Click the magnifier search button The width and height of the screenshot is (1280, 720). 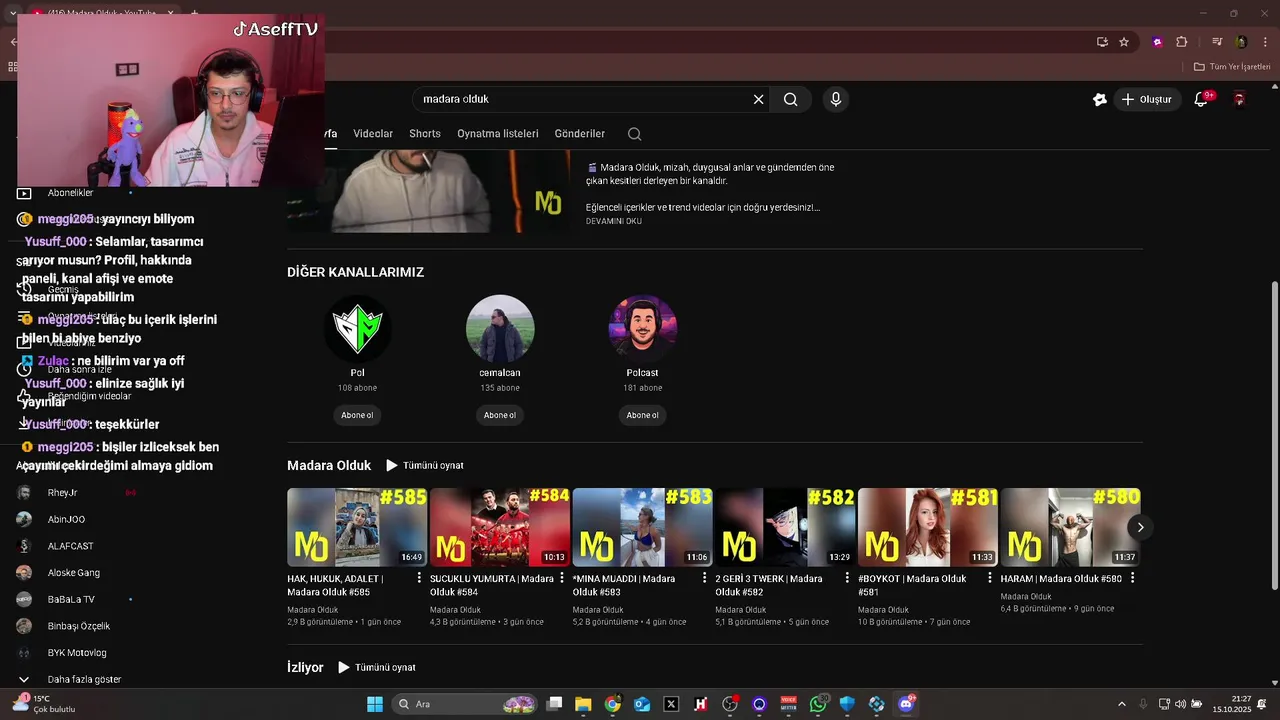point(790,99)
